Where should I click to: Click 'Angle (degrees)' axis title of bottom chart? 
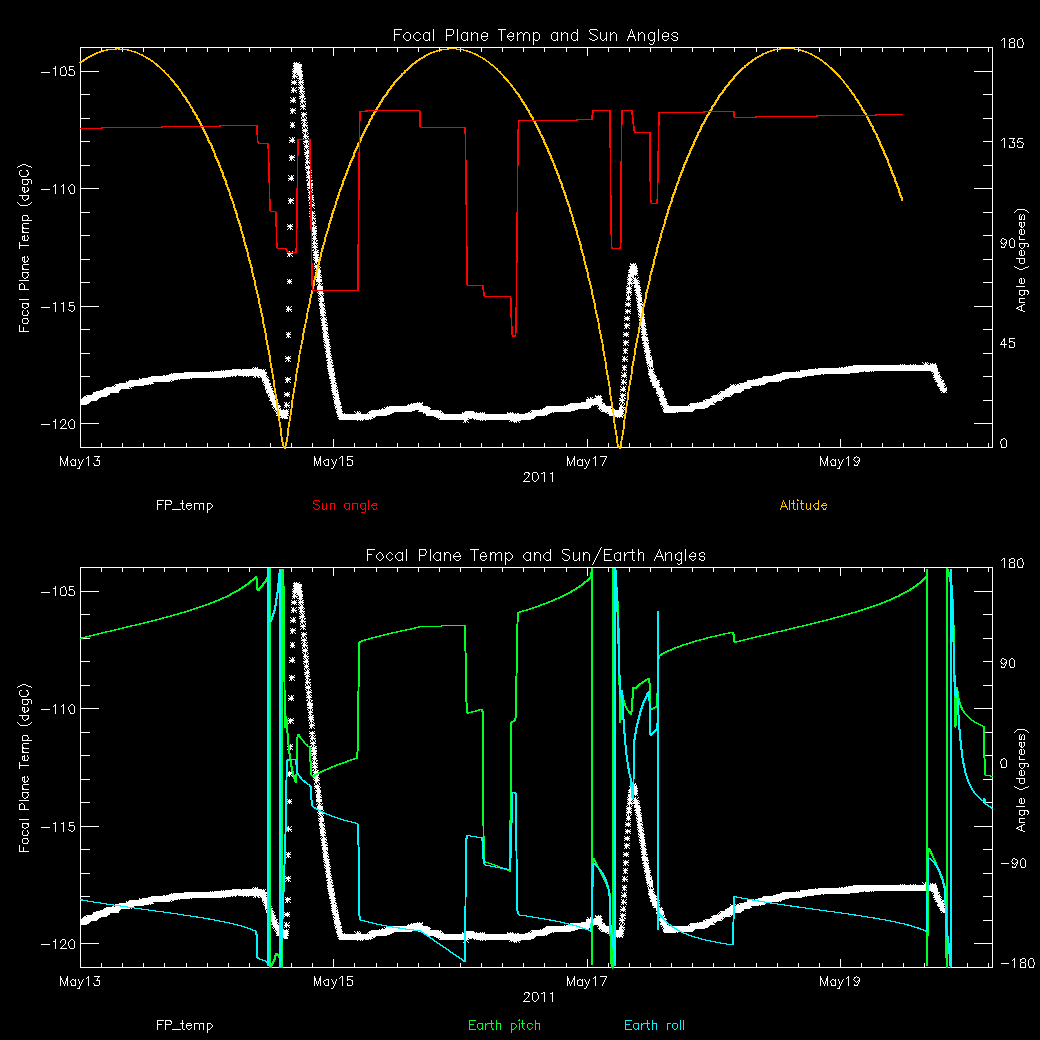pos(1021,780)
